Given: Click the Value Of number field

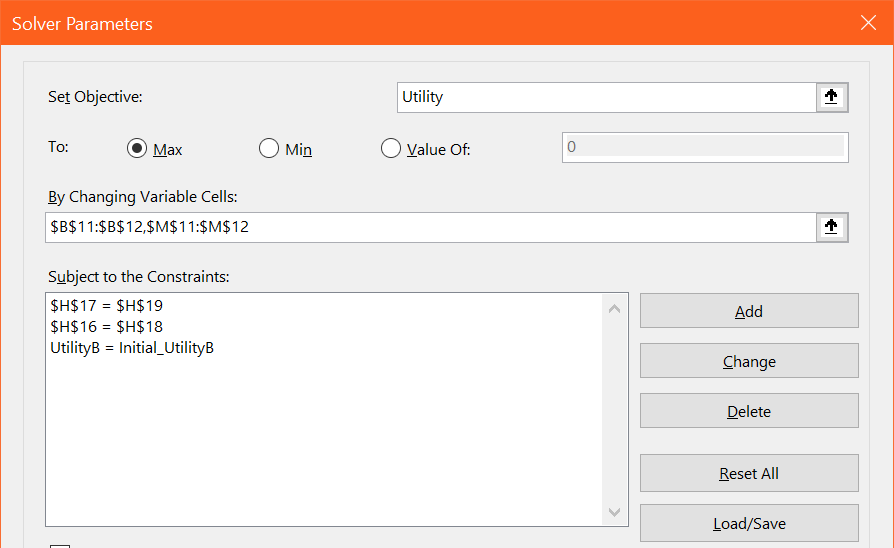Looking at the screenshot, I should pyautogui.click(x=704, y=147).
